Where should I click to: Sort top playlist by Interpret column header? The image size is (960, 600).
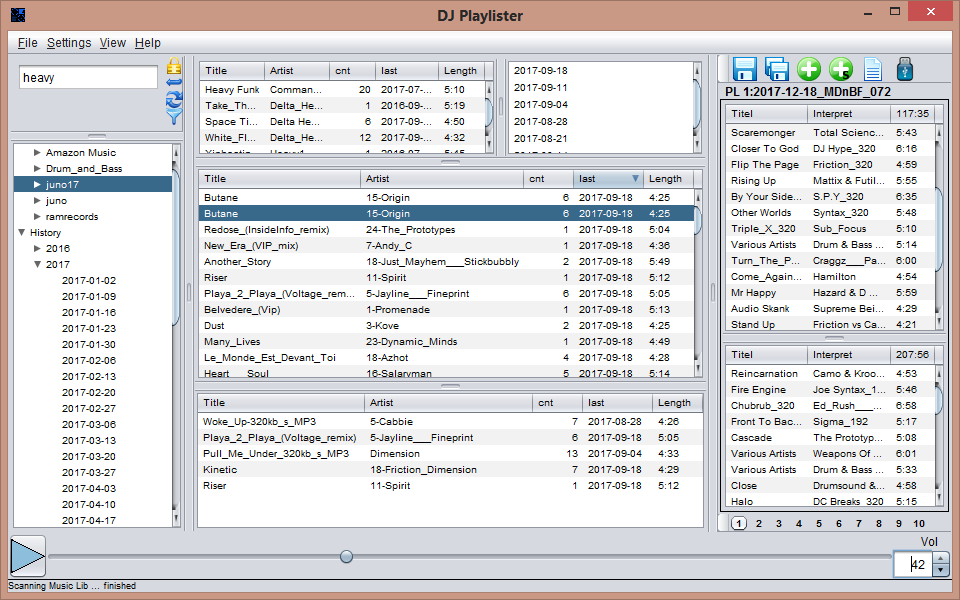click(x=849, y=114)
